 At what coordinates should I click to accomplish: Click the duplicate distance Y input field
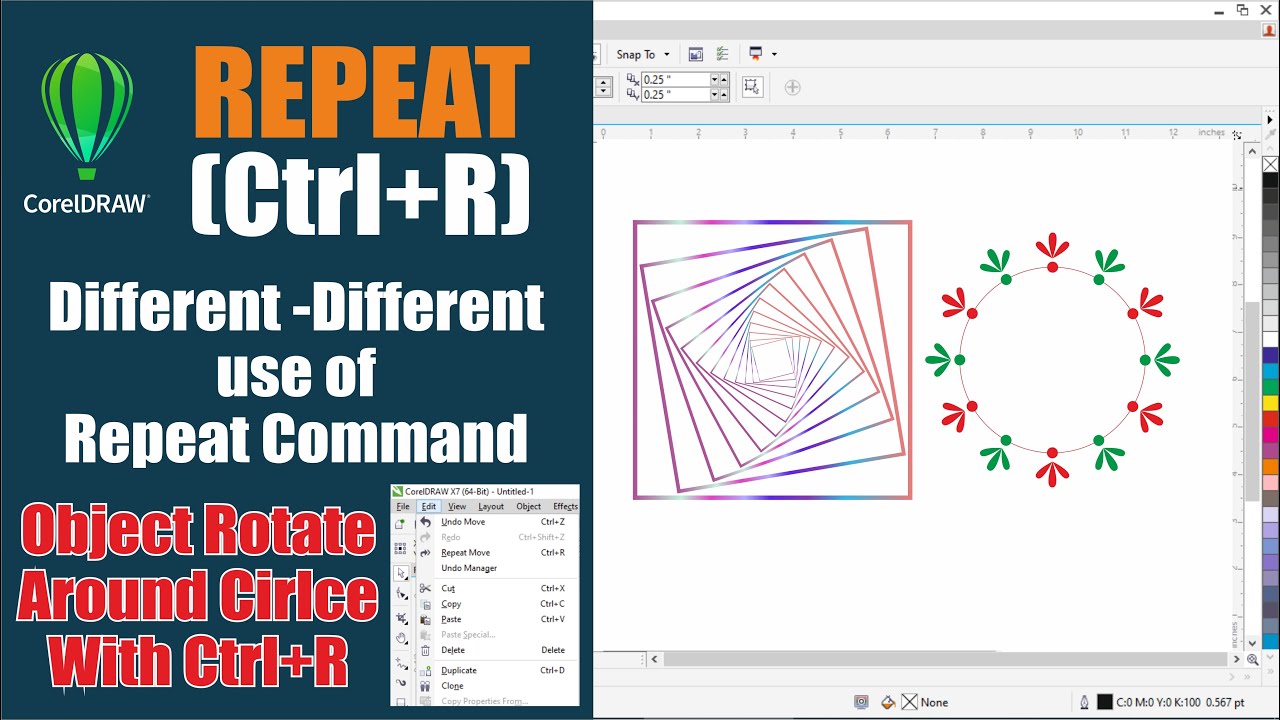[675, 94]
